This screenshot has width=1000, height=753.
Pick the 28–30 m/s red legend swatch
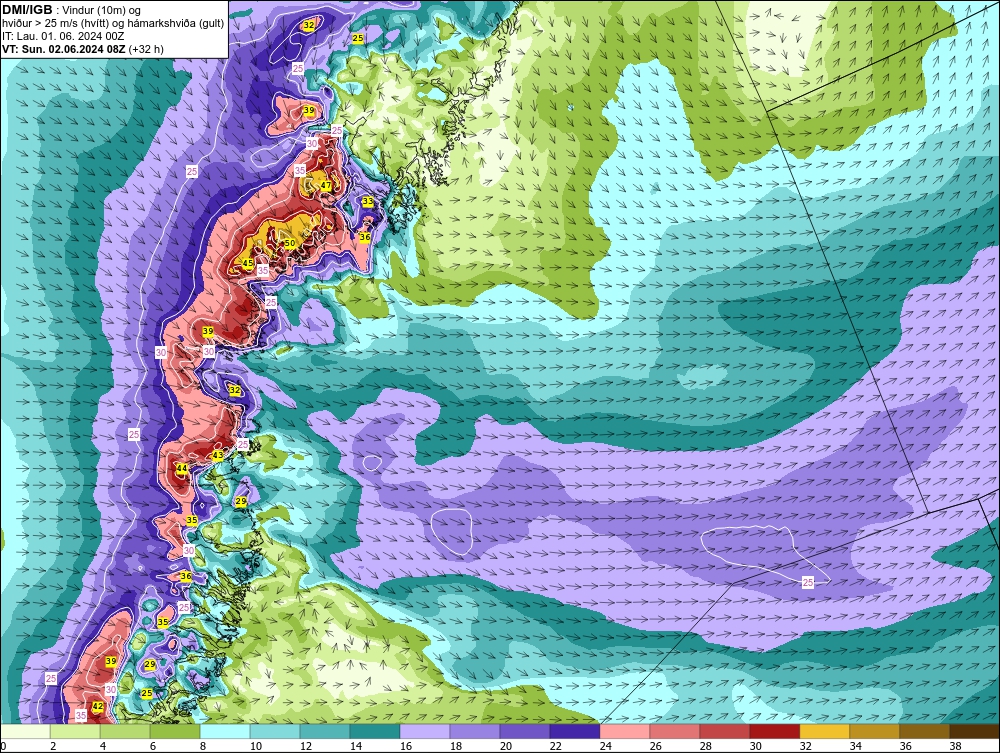[x=724, y=731]
